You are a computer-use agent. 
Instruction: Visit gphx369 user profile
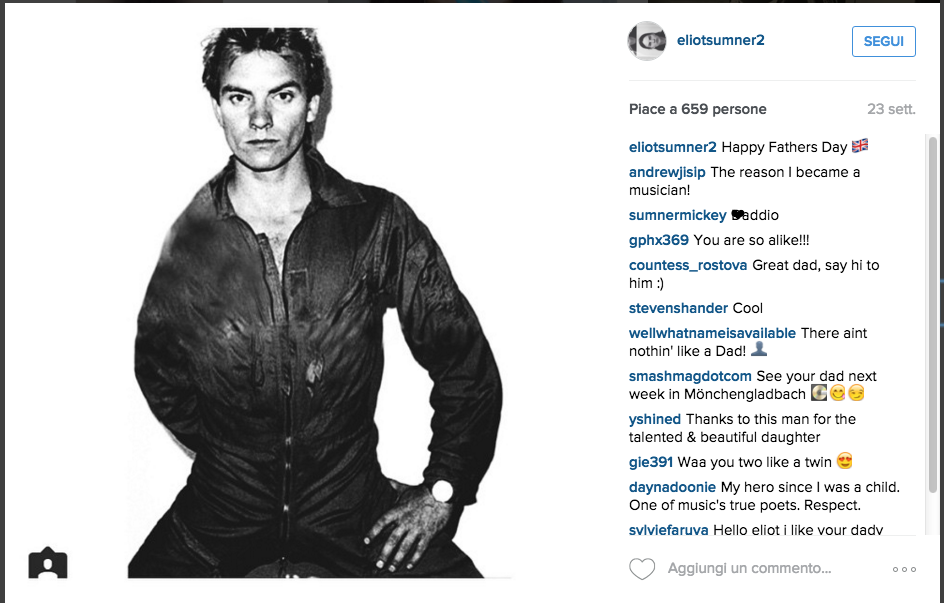click(x=659, y=240)
